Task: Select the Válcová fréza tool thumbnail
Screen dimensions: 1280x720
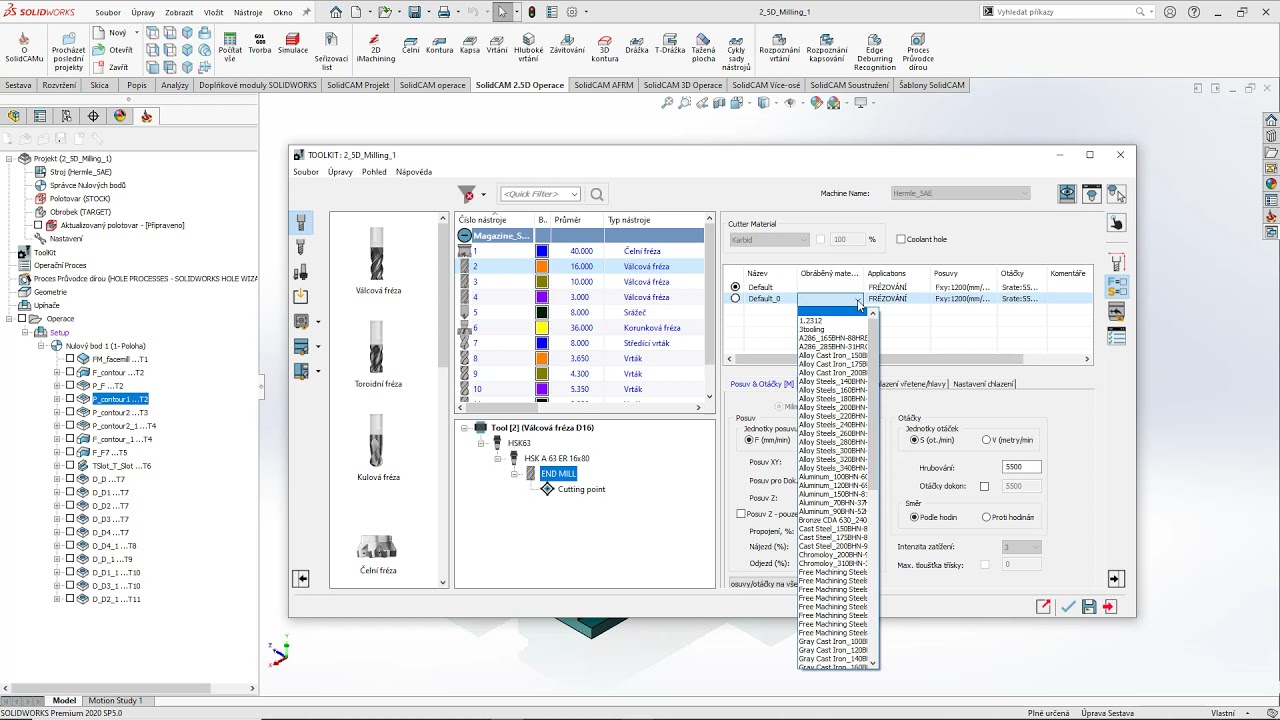Action: 377,260
